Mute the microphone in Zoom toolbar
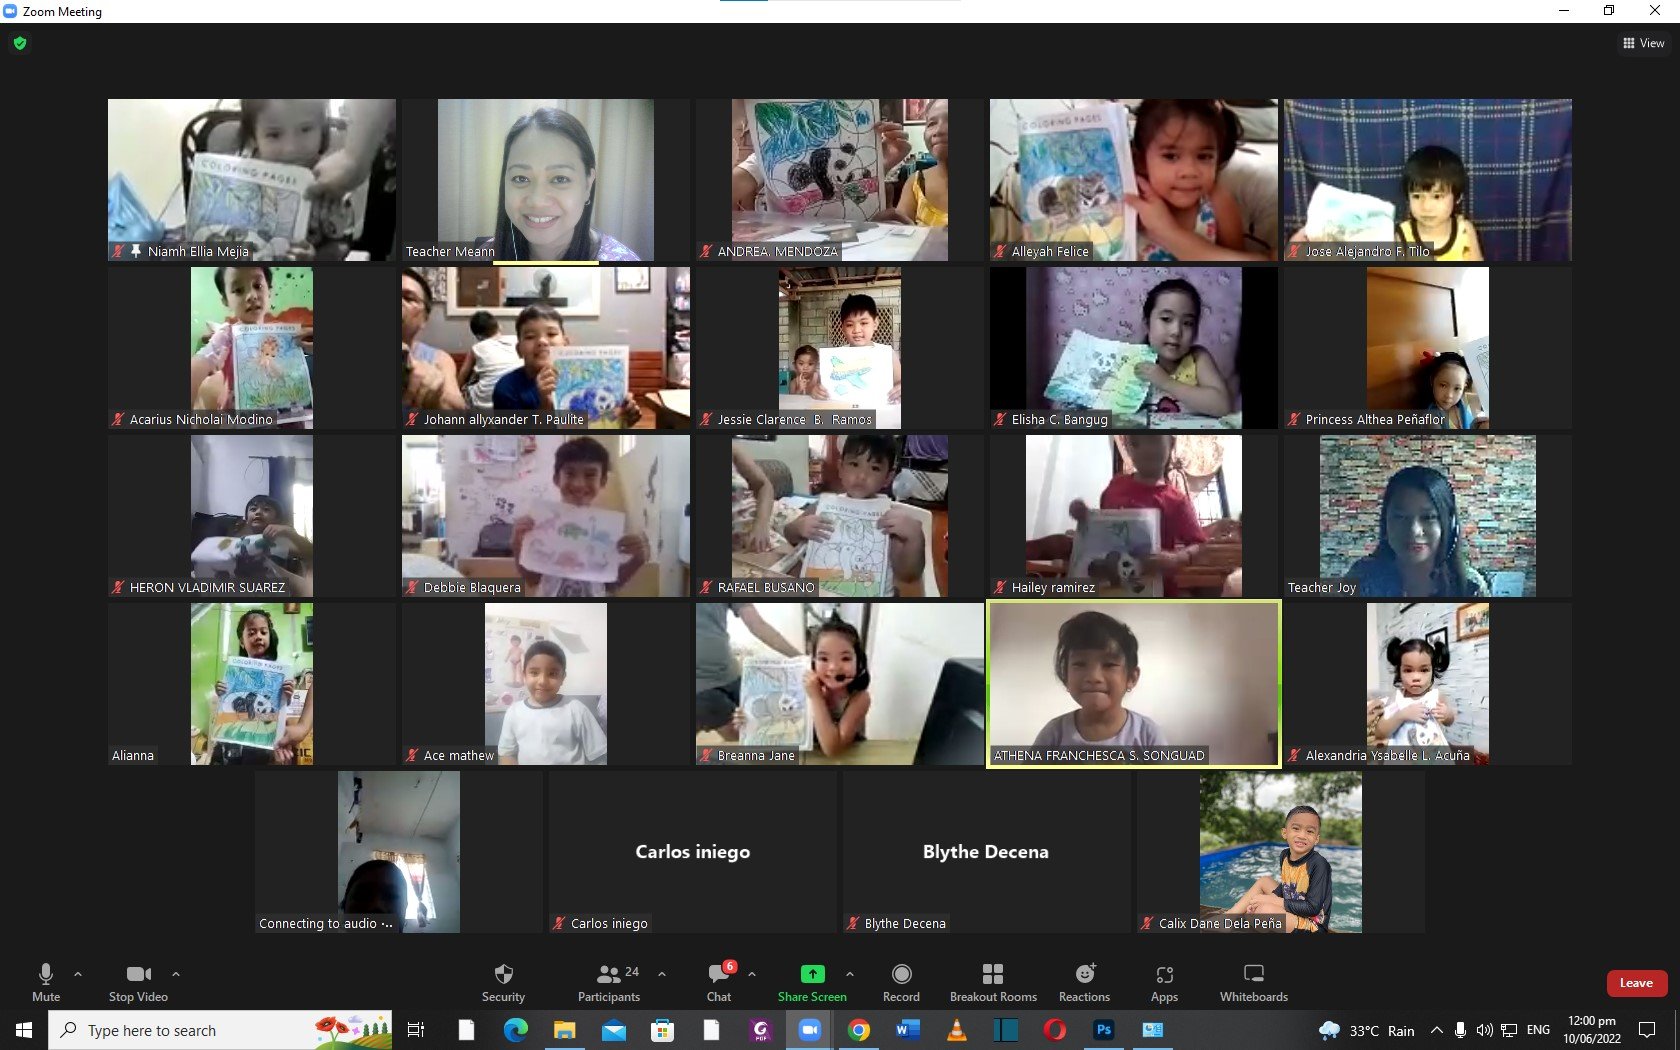 click(x=46, y=982)
